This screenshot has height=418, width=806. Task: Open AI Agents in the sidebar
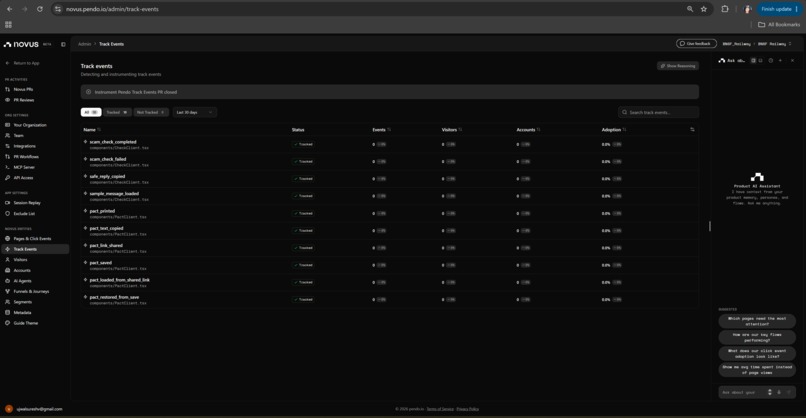point(22,281)
